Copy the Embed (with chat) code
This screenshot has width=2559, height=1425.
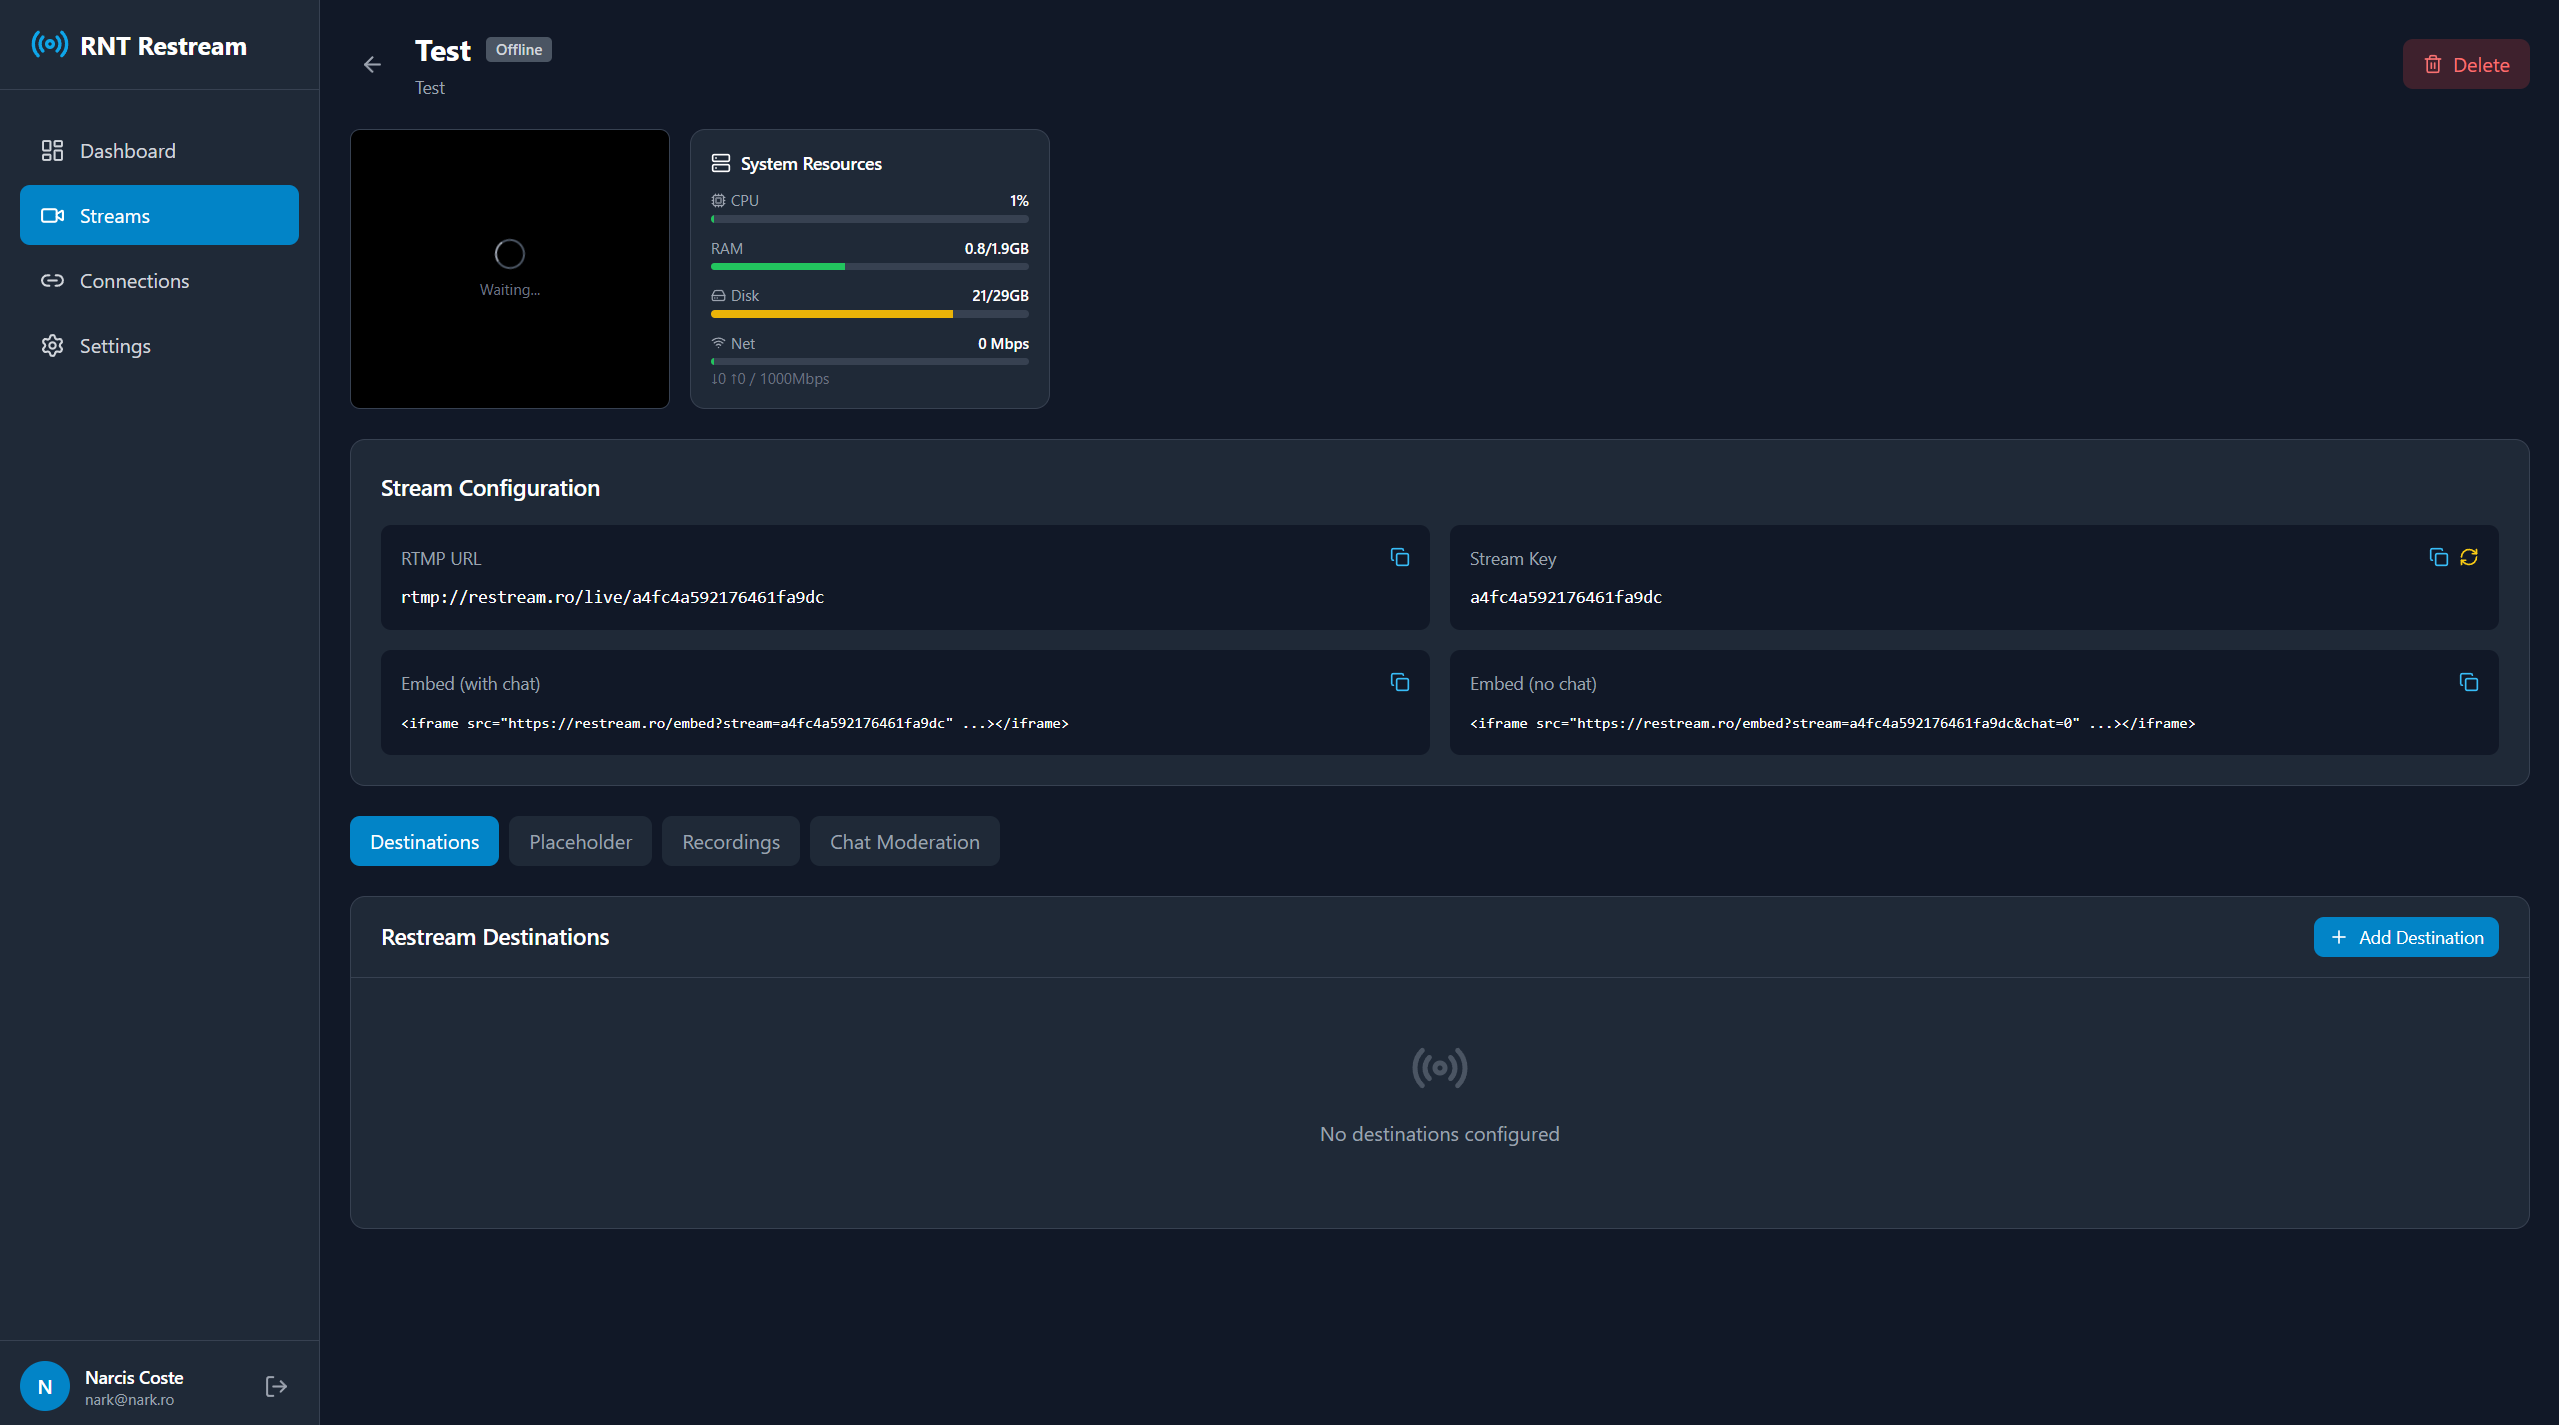pyautogui.click(x=1398, y=681)
